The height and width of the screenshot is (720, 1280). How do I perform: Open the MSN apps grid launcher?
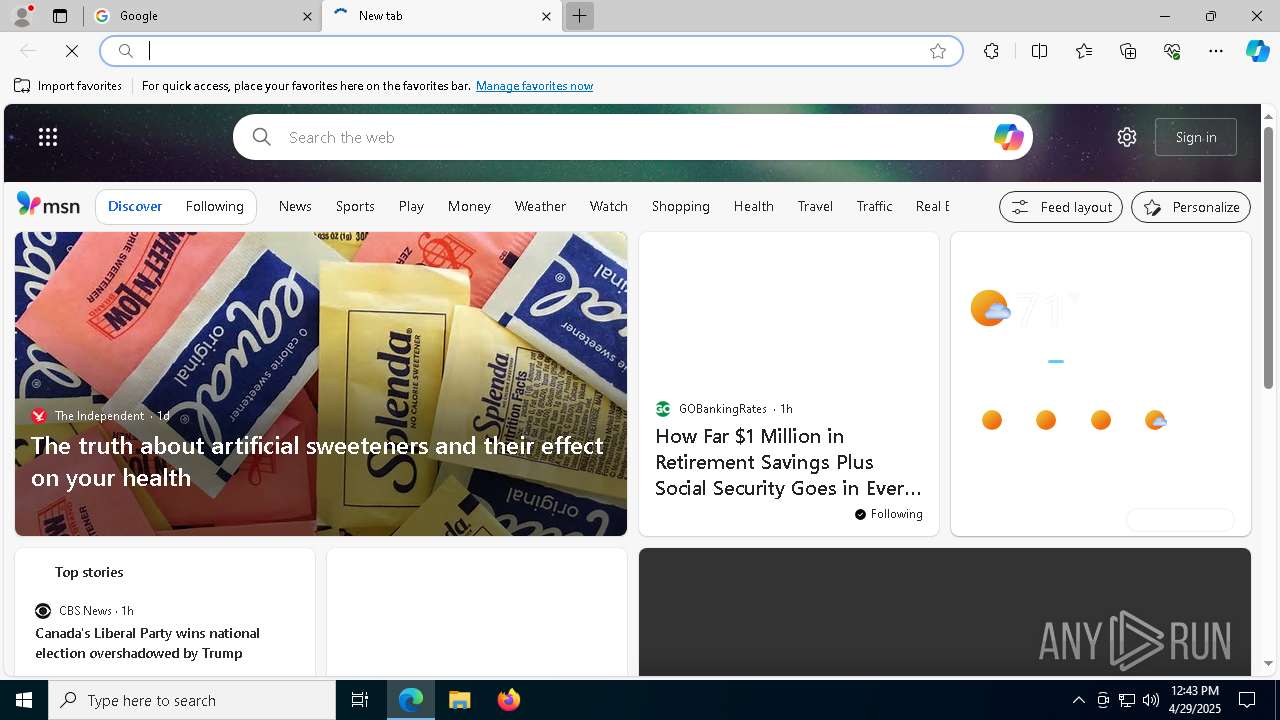[48, 137]
